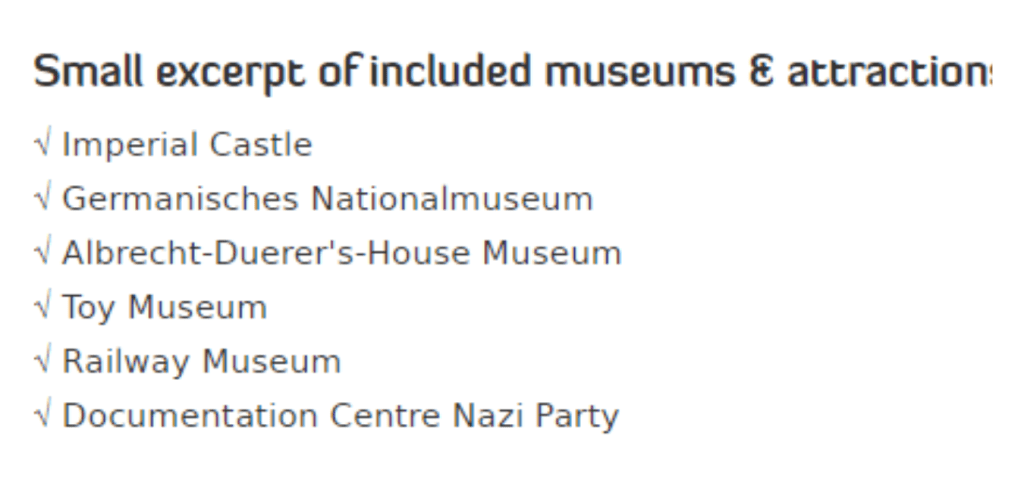This screenshot has height=493, width=1024.
Task: Click the word "Nationalmuseum" in the second item
Action: point(452,200)
